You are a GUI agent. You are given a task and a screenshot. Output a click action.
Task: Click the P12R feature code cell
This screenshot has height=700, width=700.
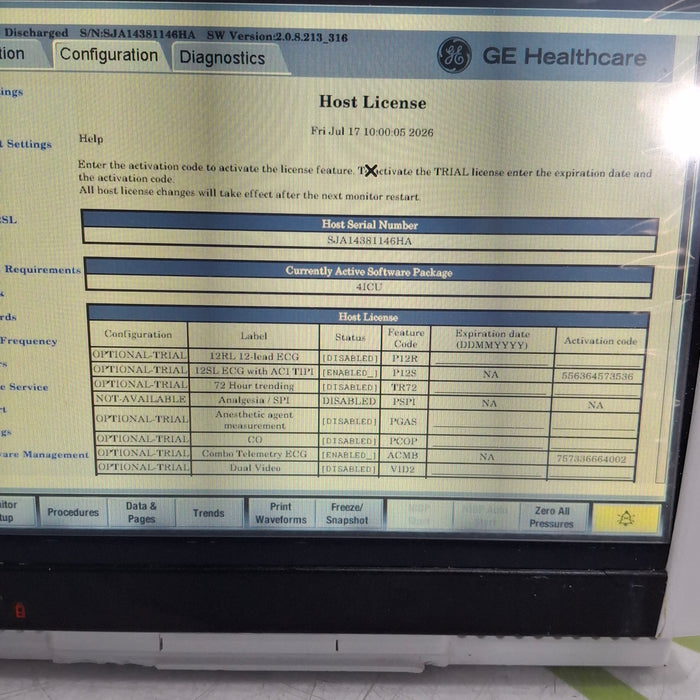(405, 358)
